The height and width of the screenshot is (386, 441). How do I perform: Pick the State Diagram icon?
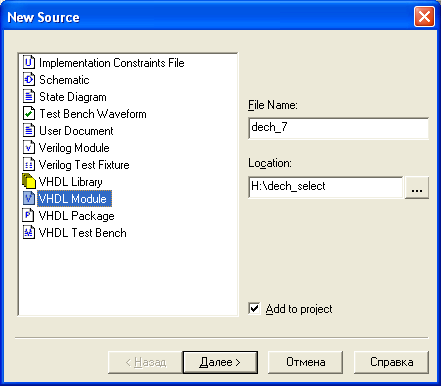[x=29, y=97]
